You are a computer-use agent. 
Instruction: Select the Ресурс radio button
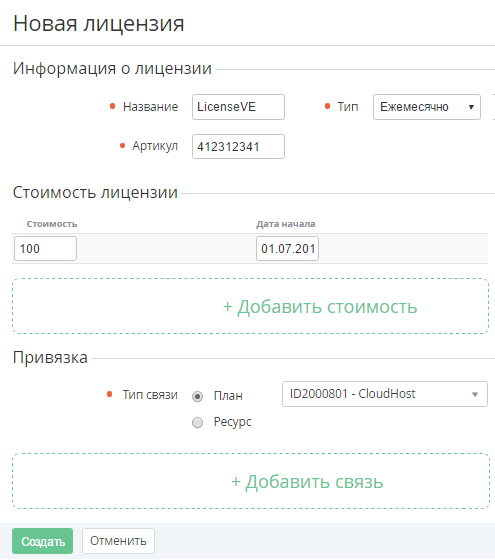198,422
